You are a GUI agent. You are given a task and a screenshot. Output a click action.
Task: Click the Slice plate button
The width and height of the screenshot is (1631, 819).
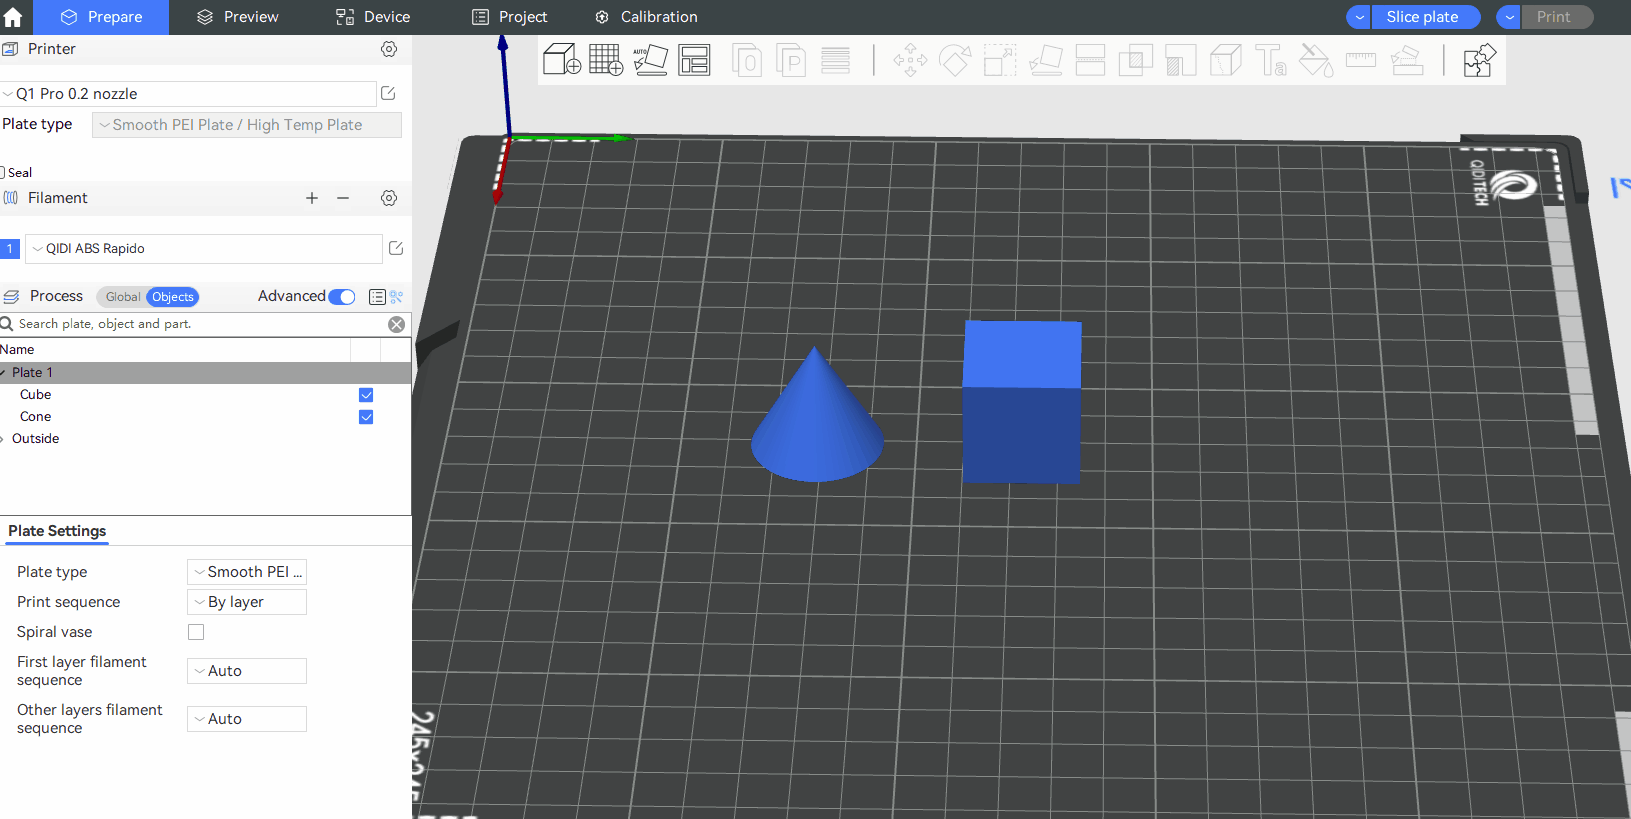coord(1422,17)
